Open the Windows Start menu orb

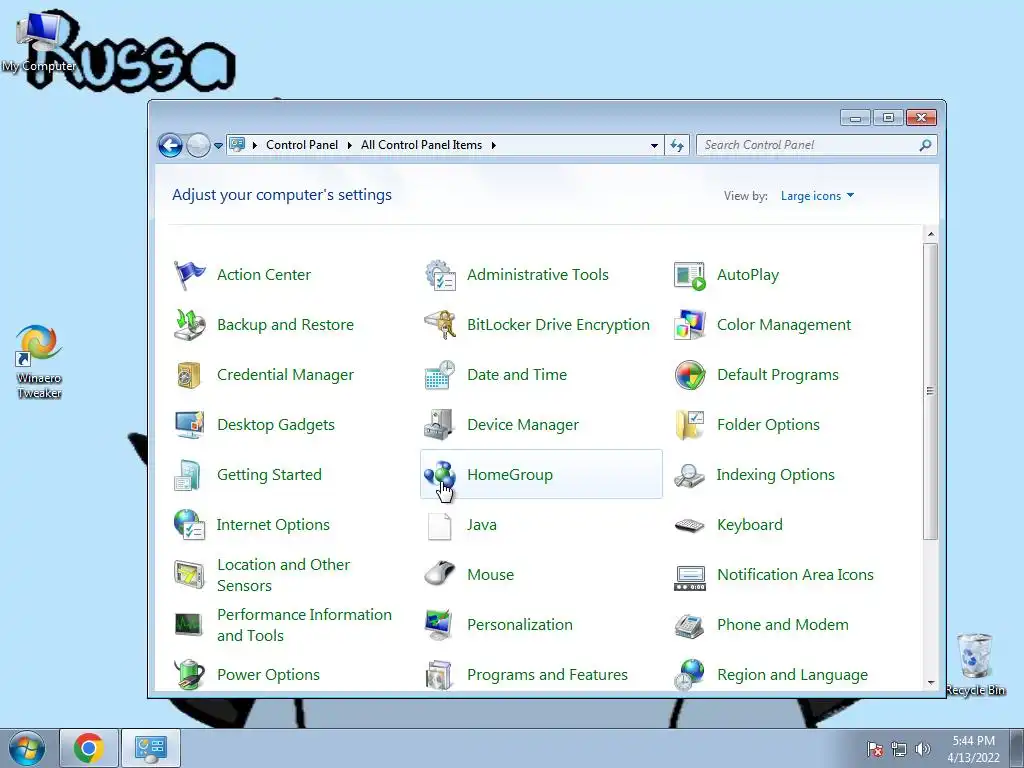27,748
